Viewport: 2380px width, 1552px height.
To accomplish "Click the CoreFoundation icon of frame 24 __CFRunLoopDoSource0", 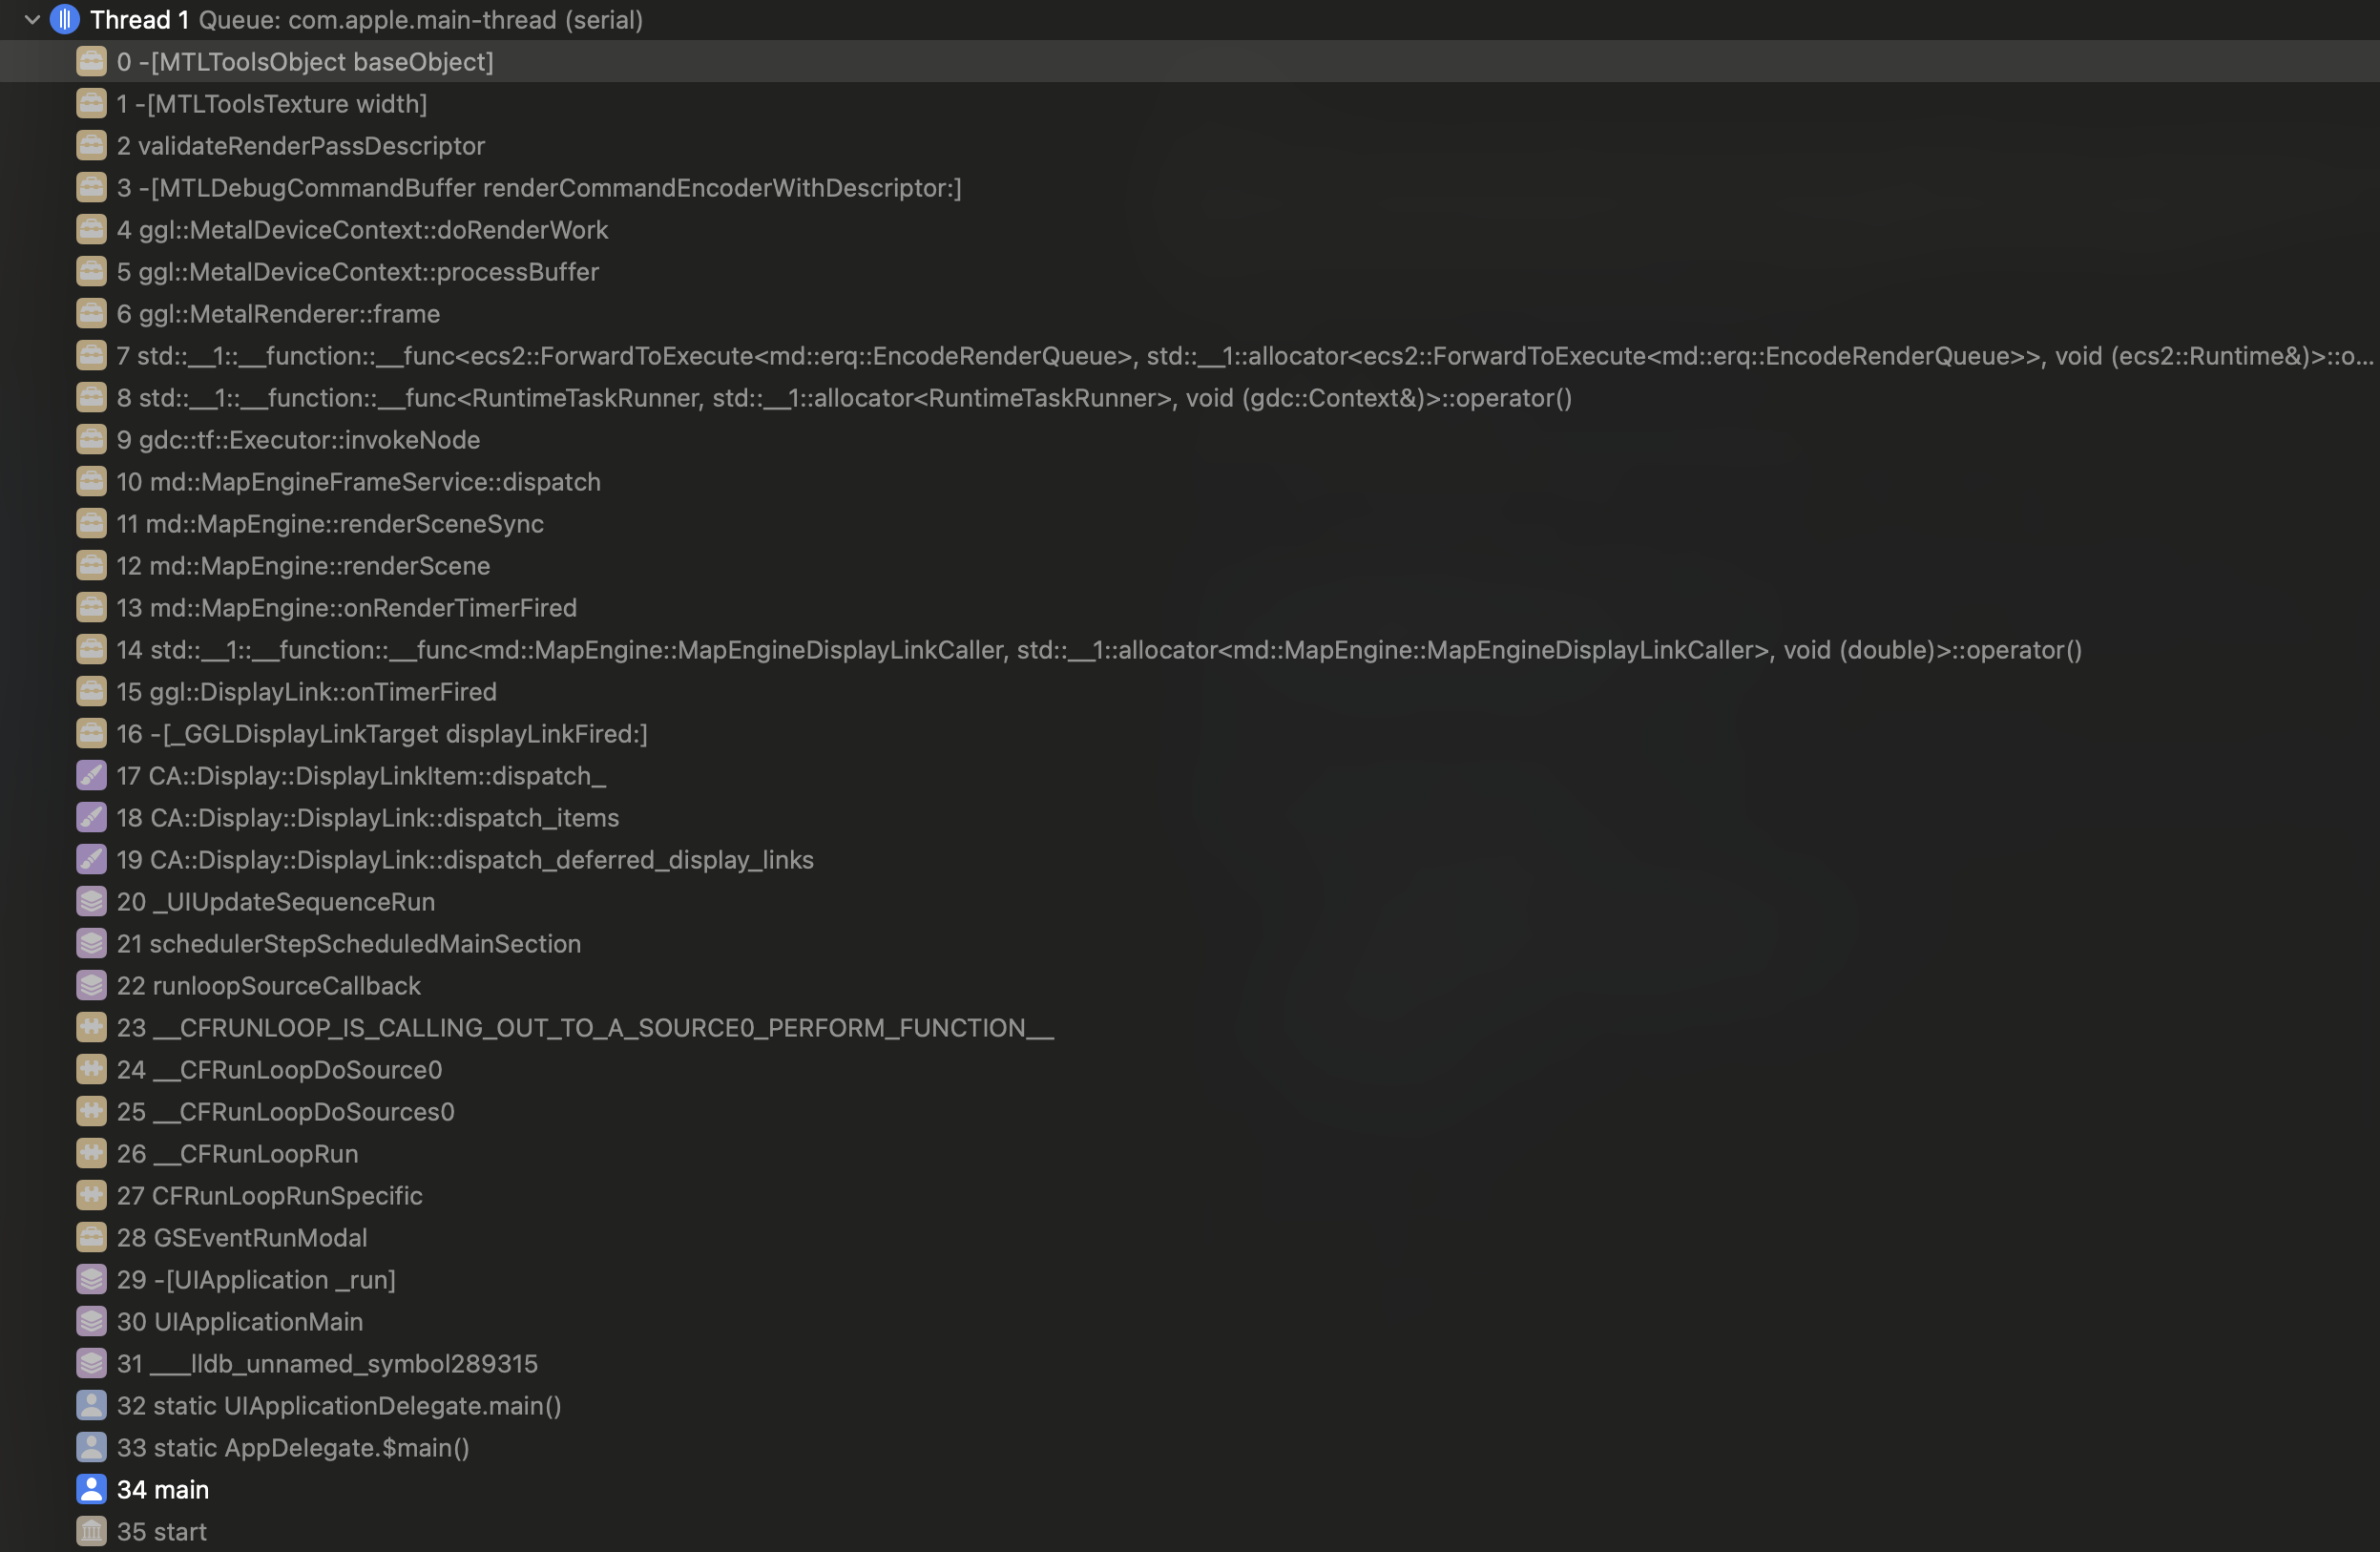I will tap(91, 1069).
